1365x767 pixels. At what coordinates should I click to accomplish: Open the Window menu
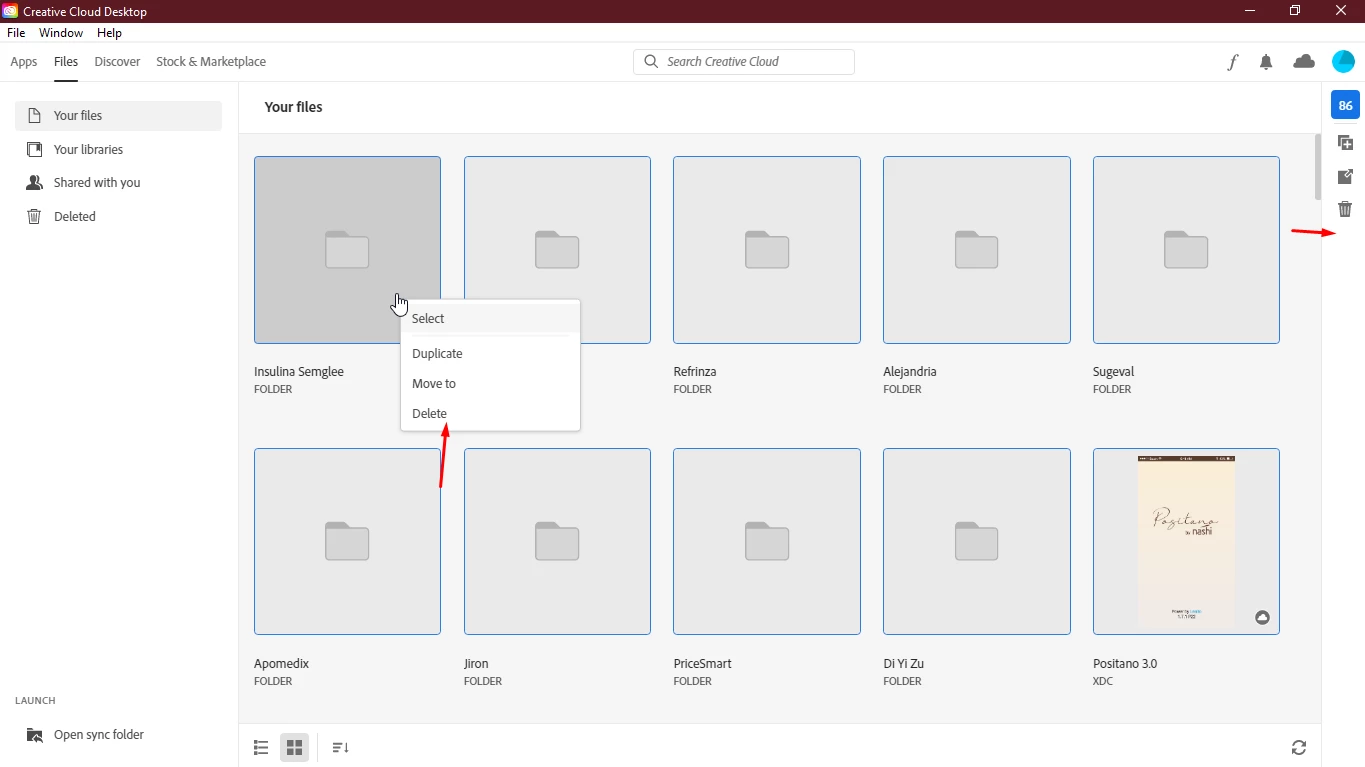(61, 33)
